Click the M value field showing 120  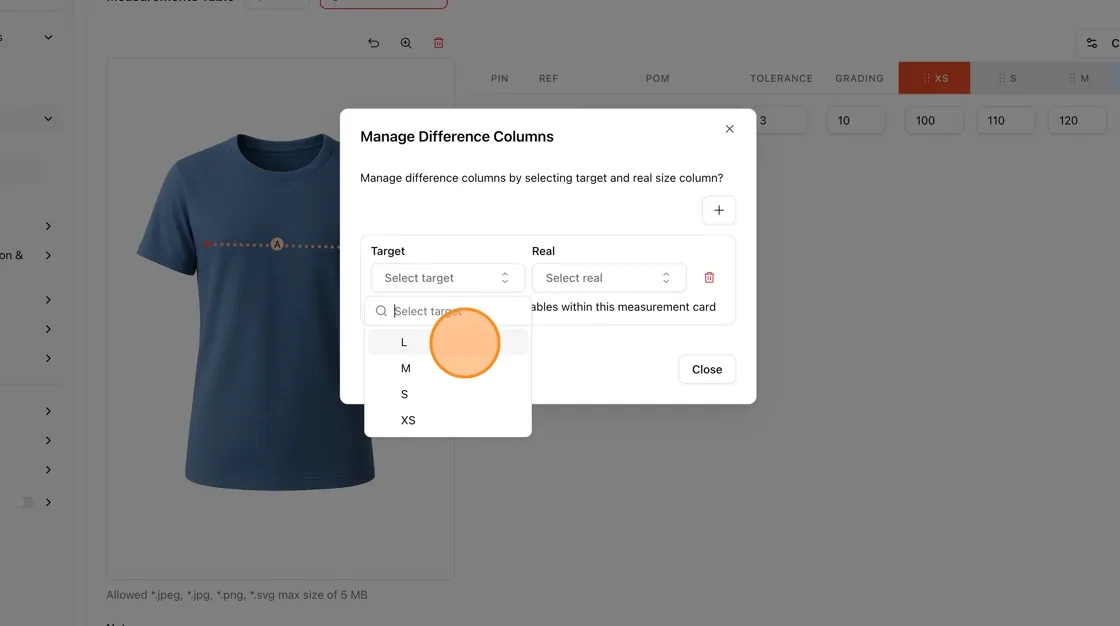1077,121
